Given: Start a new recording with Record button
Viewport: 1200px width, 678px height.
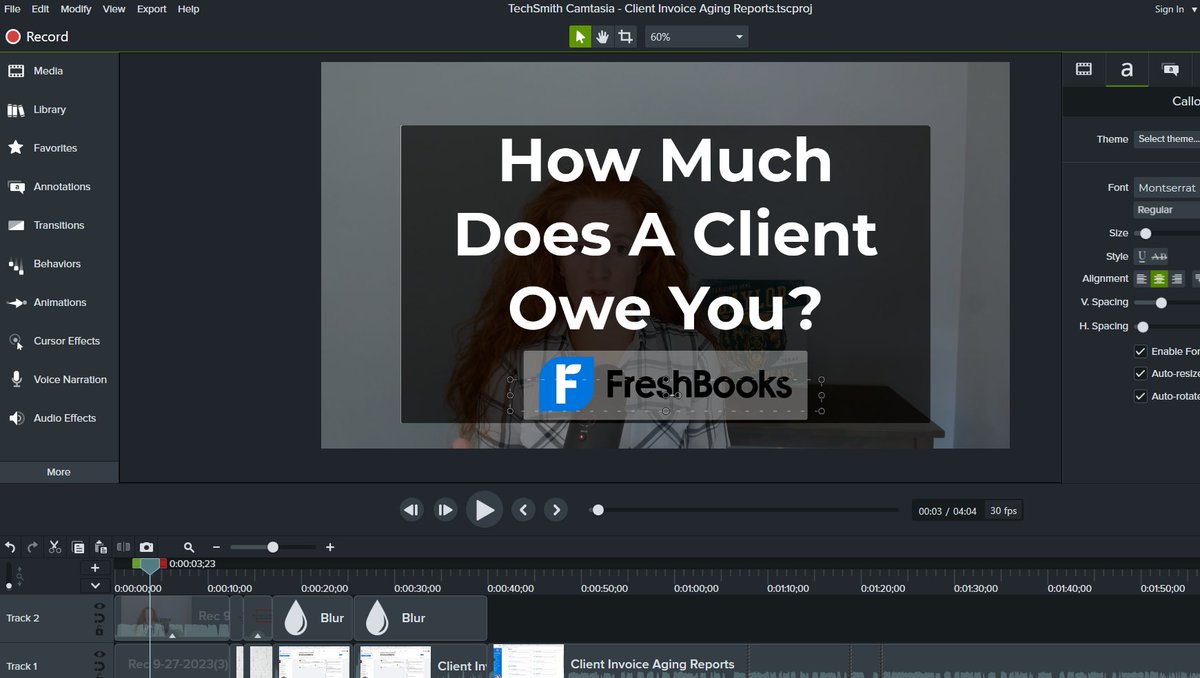Looking at the screenshot, I should pos(37,37).
